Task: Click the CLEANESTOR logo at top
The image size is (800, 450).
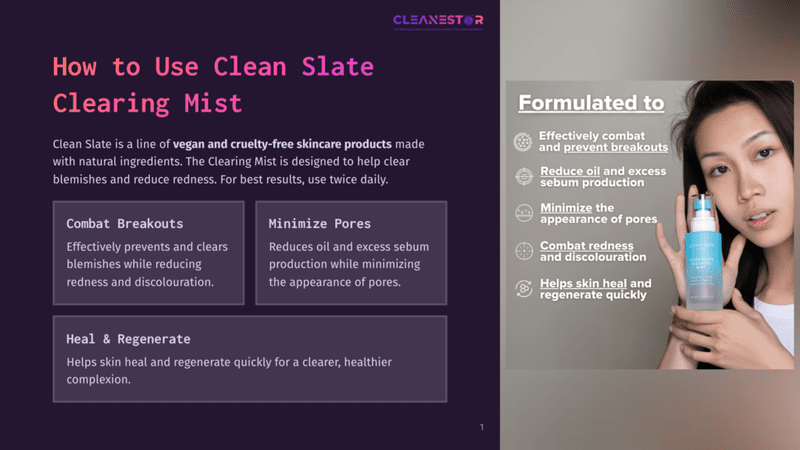Action: click(438, 21)
